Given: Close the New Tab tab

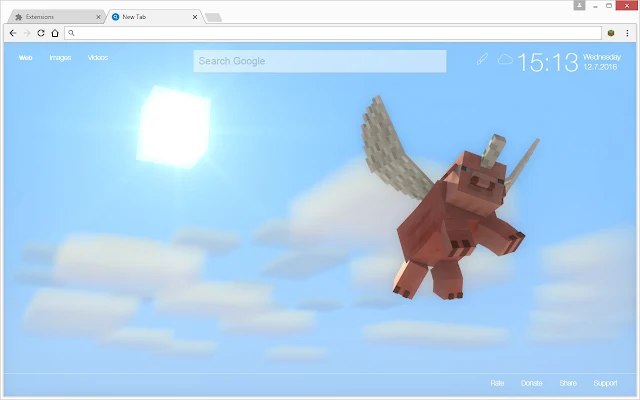Looking at the screenshot, I should pos(195,17).
